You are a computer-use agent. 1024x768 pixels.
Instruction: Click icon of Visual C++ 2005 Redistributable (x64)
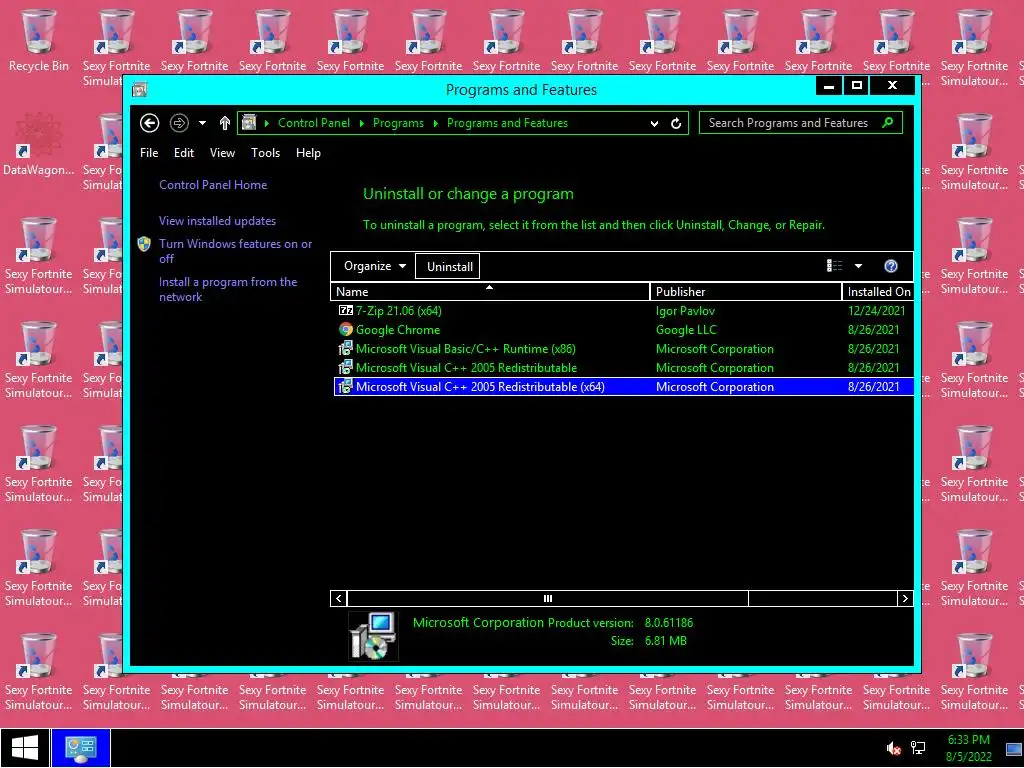(345, 387)
